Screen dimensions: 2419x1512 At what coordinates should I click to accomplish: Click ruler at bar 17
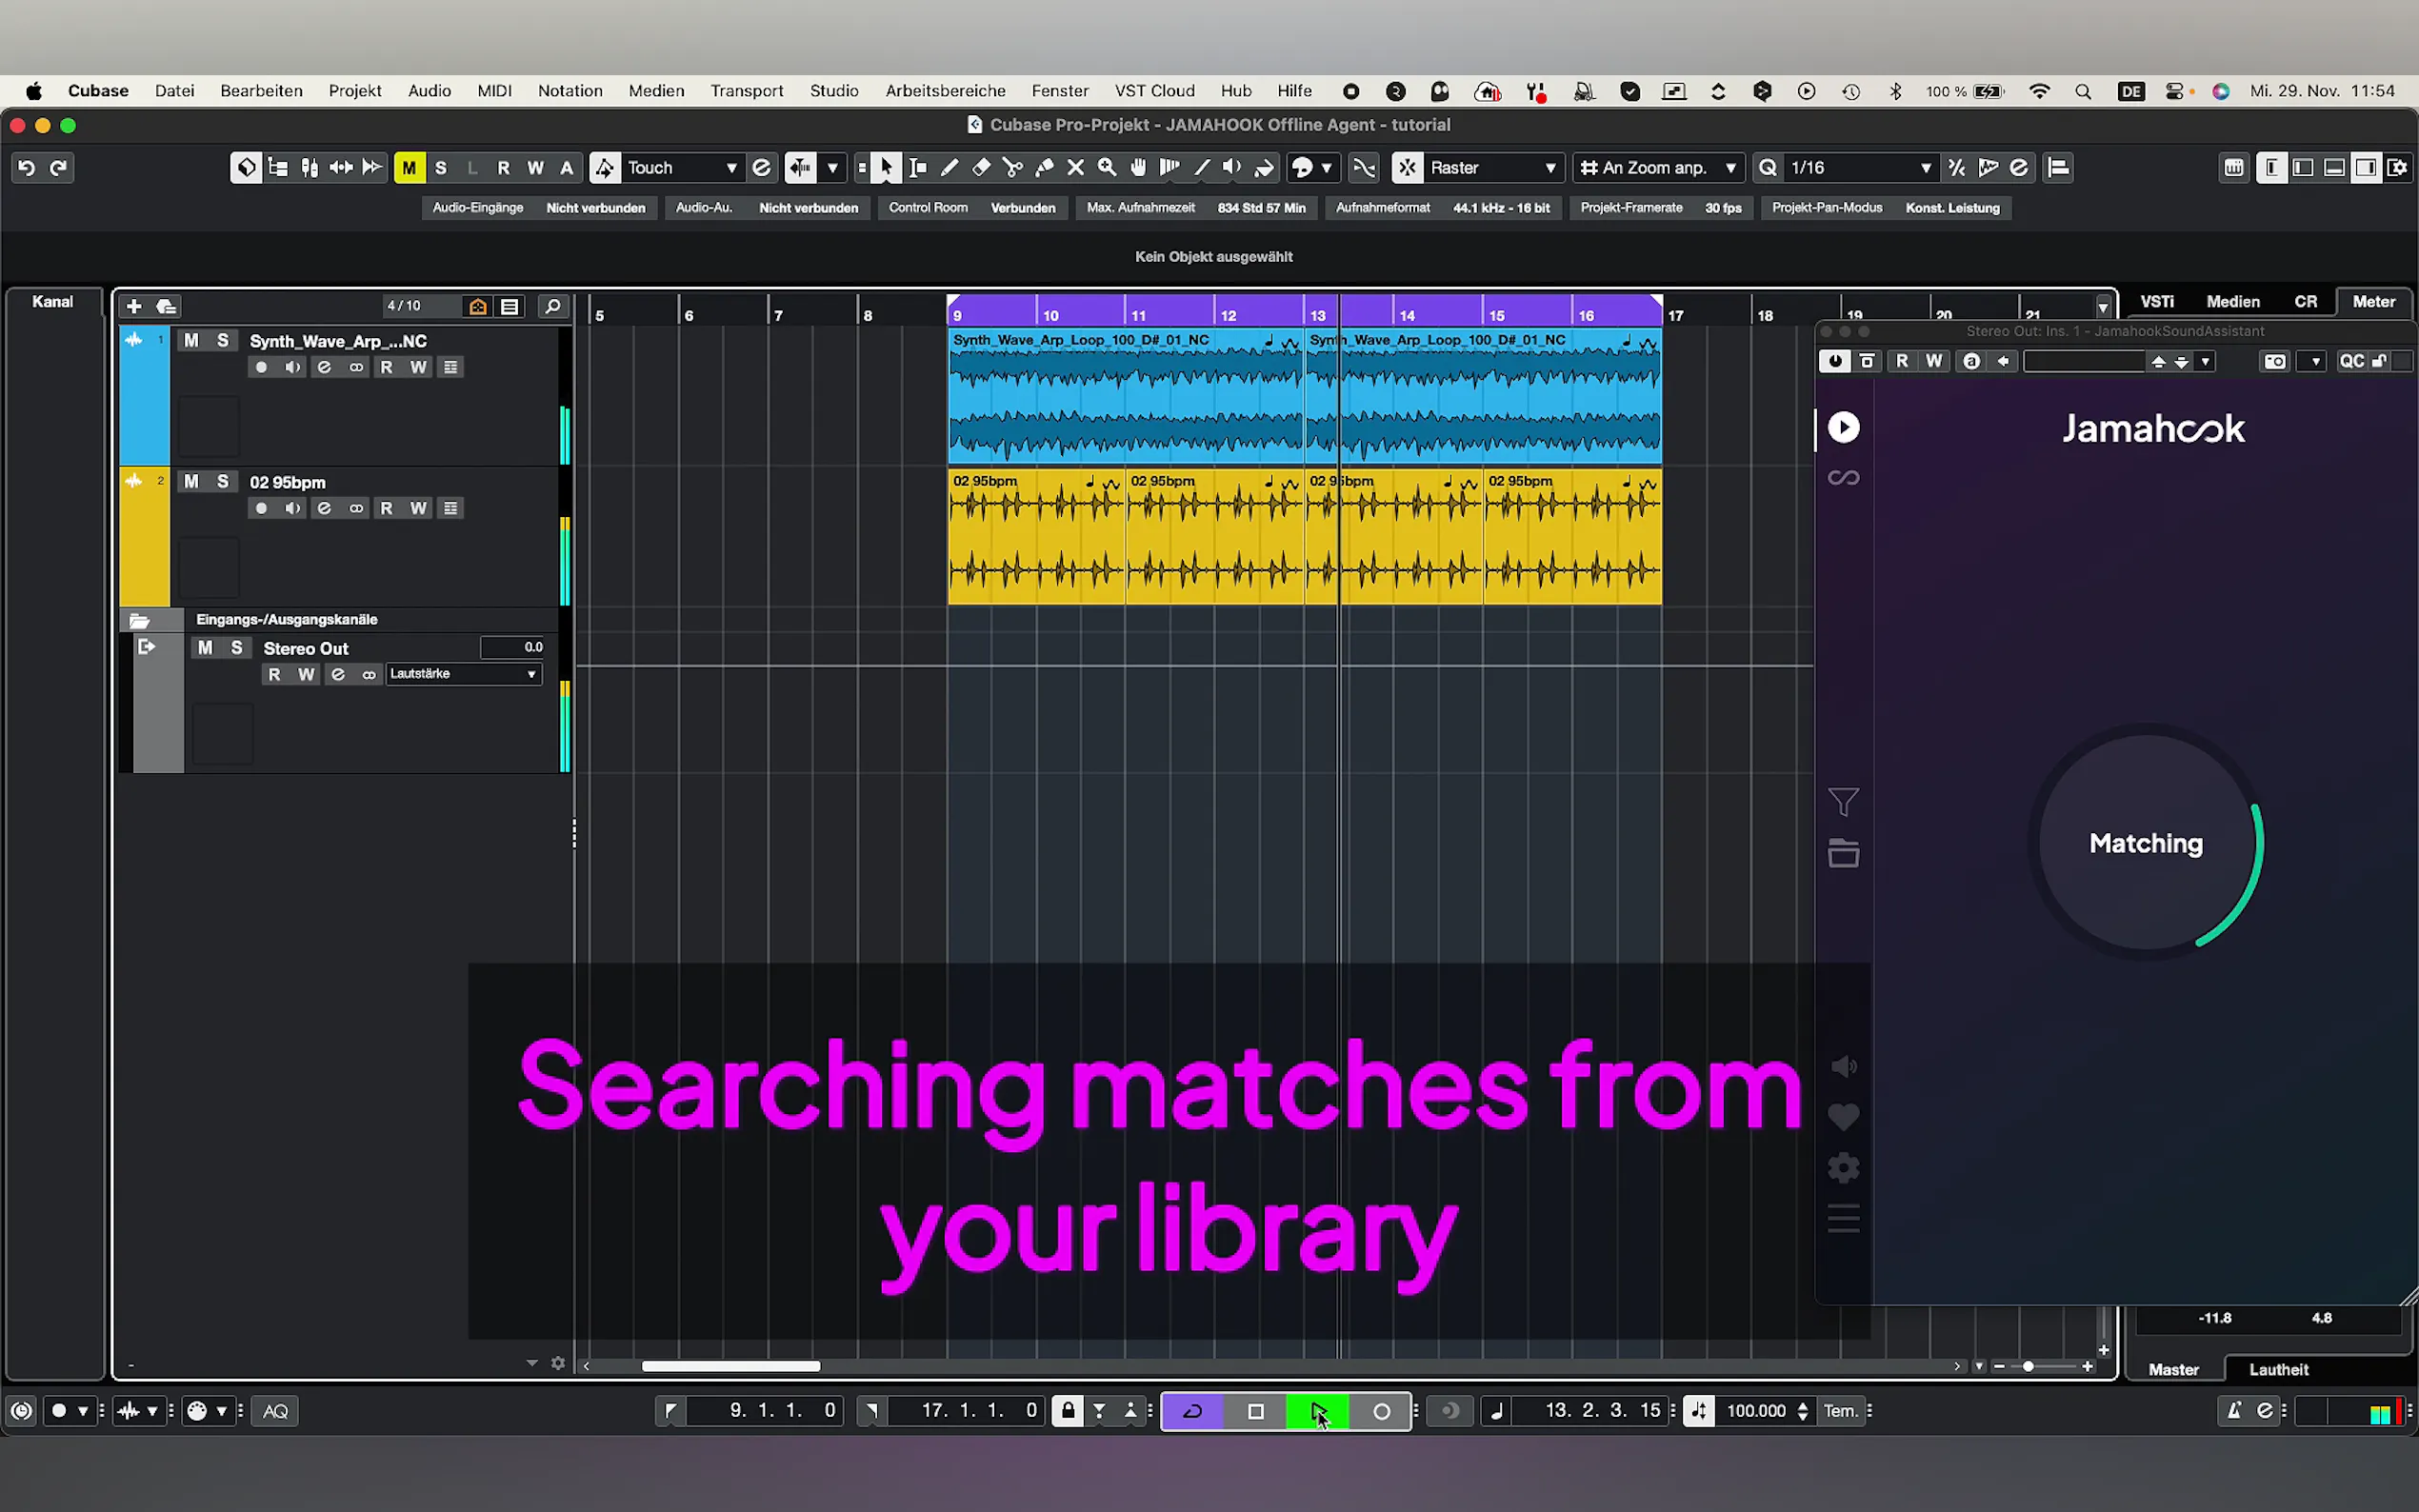tap(1676, 315)
